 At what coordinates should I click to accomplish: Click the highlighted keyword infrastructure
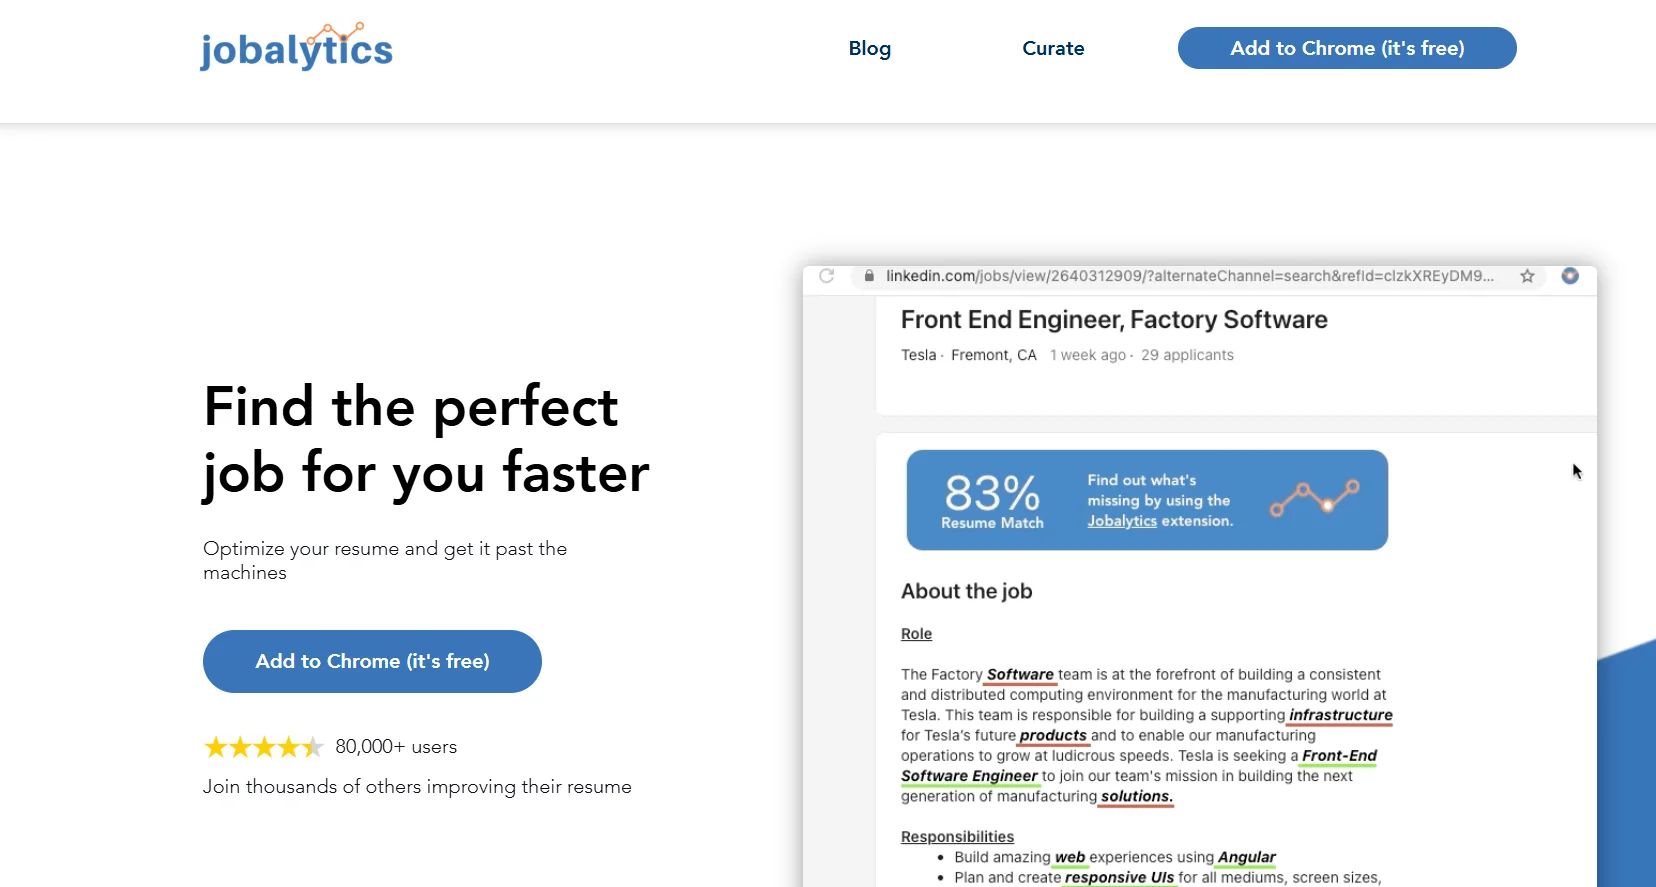click(x=1340, y=715)
